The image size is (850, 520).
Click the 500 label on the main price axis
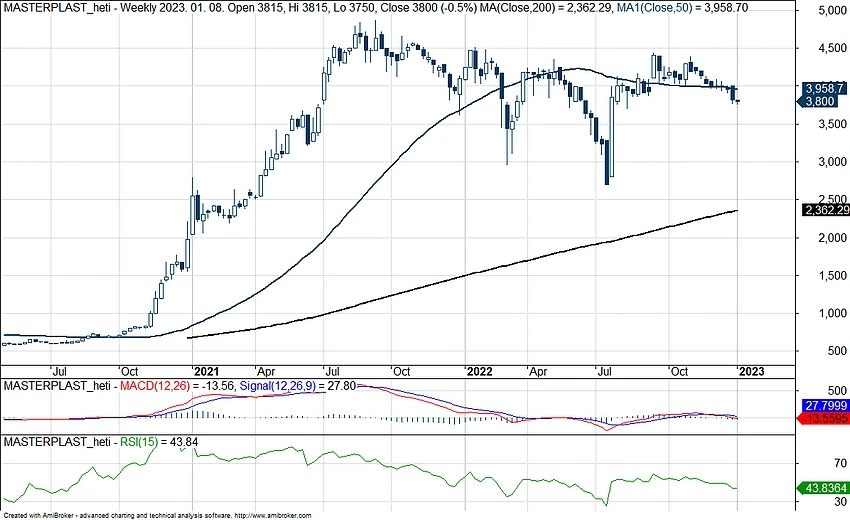click(x=837, y=351)
